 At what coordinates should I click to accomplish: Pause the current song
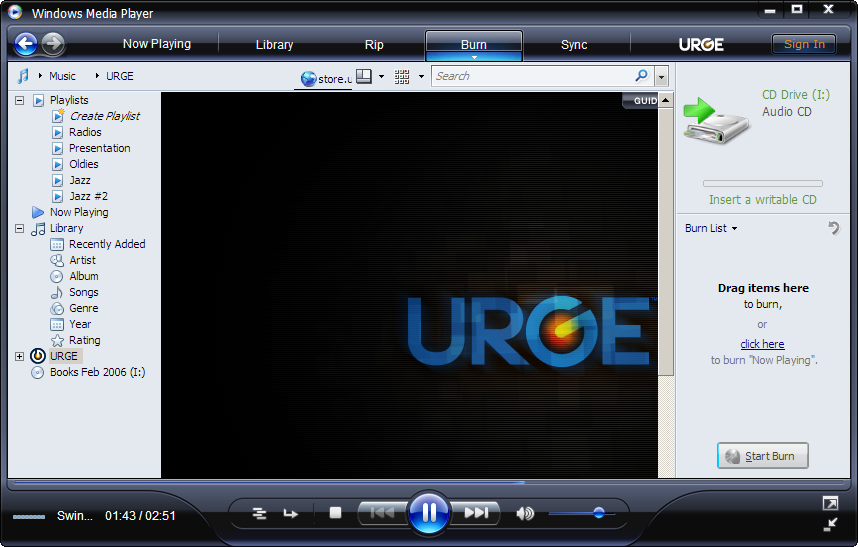[x=429, y=513]
